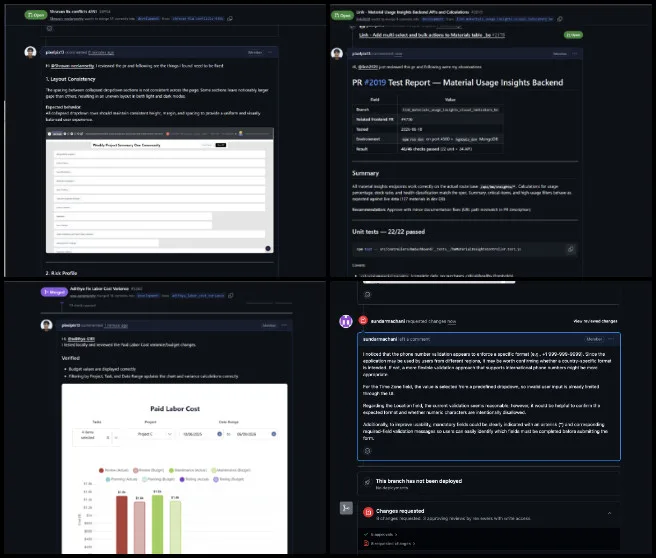Click the merge icon left of Changes requested
656x558 pixels.
tap(346, 508)
